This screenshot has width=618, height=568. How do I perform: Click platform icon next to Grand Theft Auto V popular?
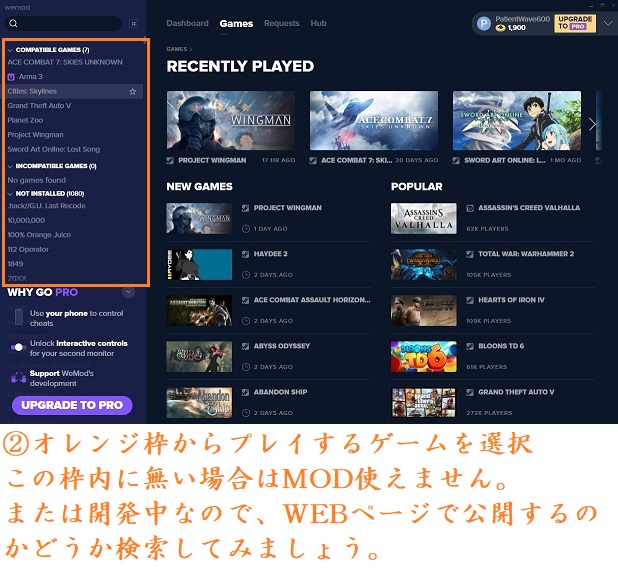(x=470, y=392)
